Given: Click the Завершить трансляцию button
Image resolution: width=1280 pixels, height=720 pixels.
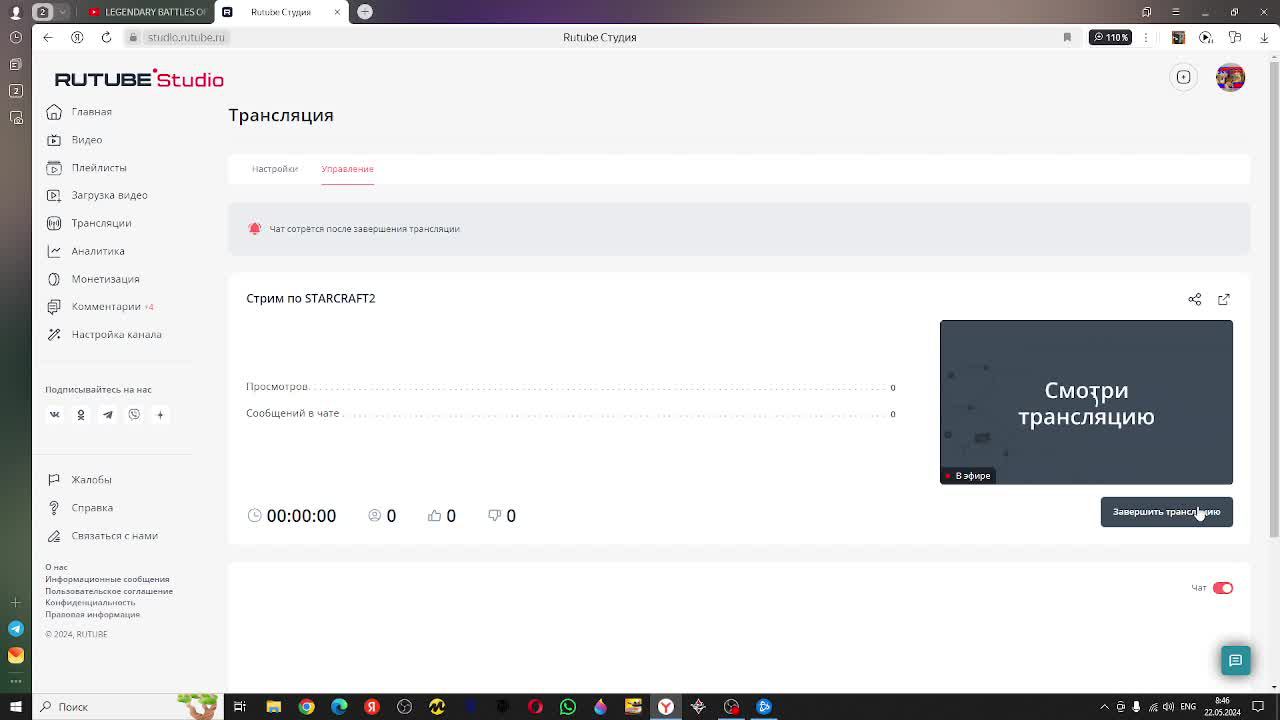Looking at the screenshot, I should [1166, 512].
